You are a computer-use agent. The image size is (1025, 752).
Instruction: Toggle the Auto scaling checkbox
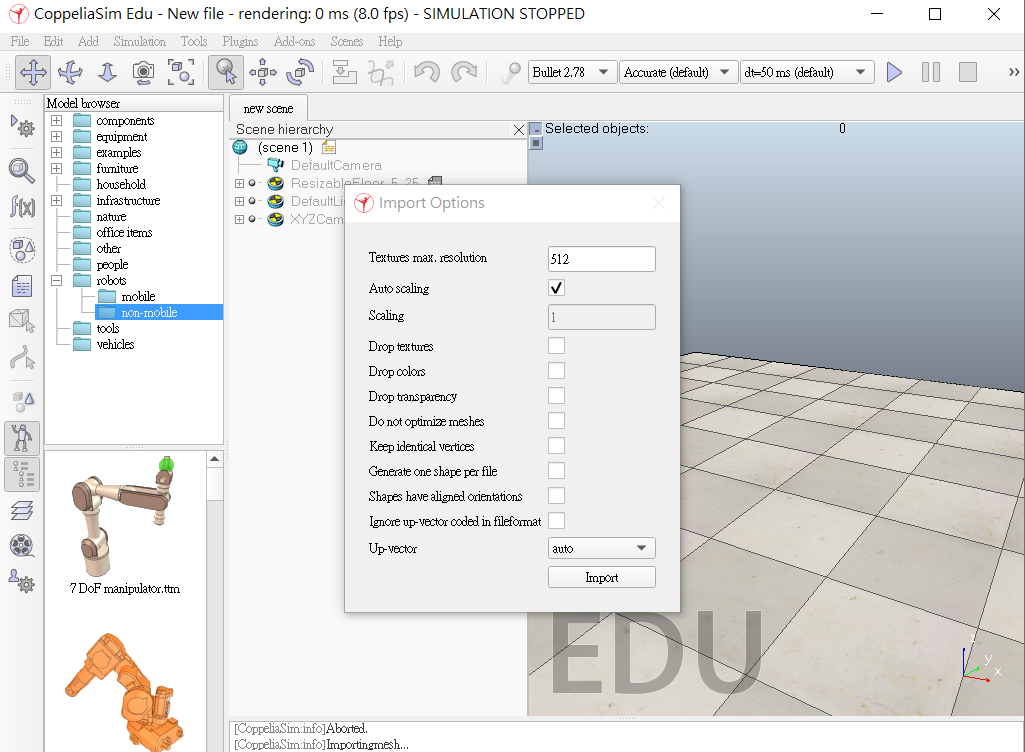tap(556, 288)
